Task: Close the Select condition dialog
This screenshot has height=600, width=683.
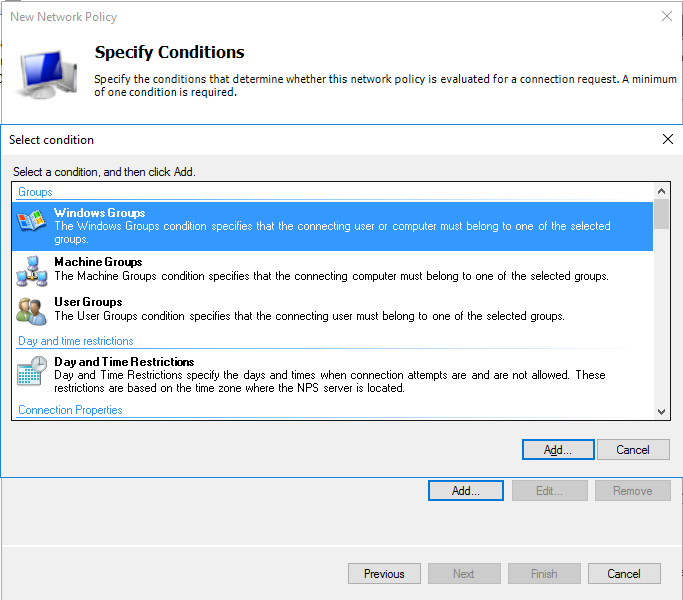Action: [668, 139]
